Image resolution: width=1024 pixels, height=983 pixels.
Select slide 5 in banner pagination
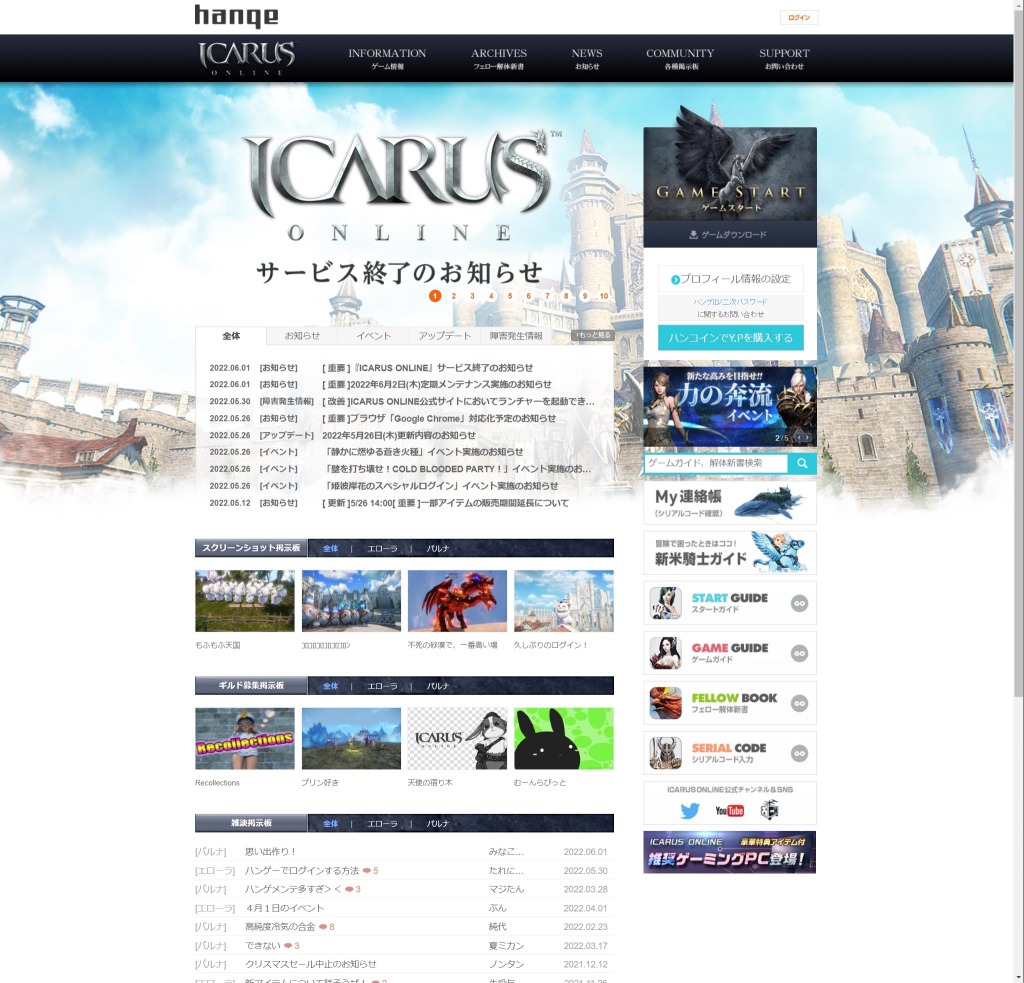(510, 296)
